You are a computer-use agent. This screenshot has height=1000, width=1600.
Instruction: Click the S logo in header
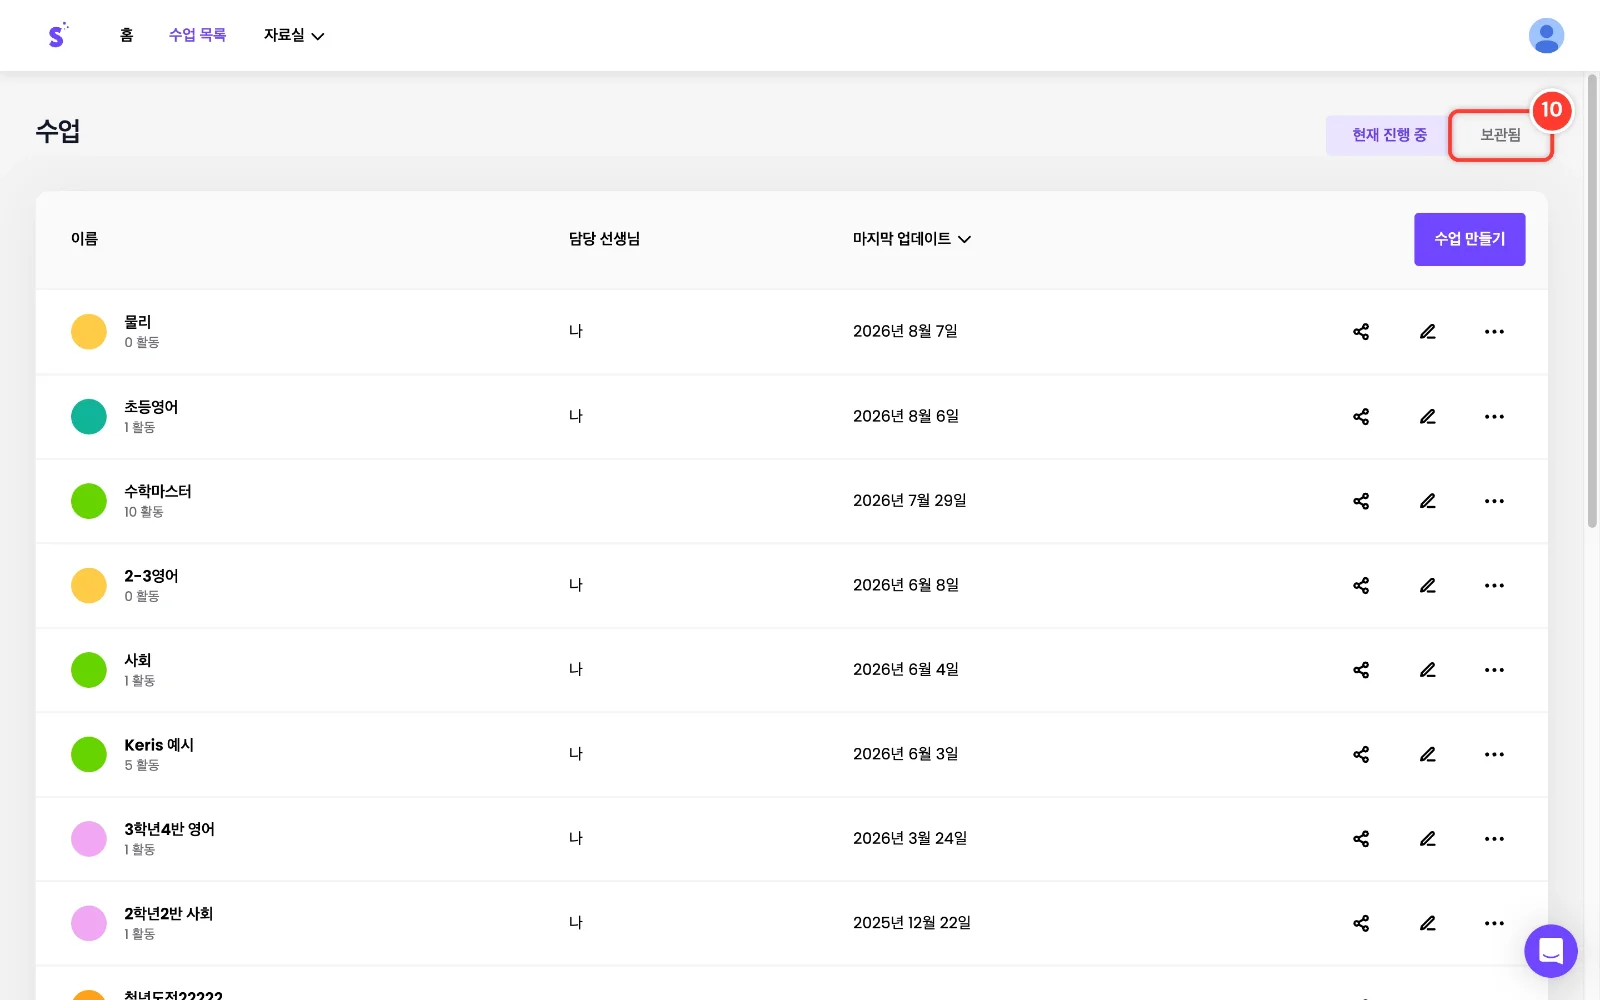[x=57, y=35]
